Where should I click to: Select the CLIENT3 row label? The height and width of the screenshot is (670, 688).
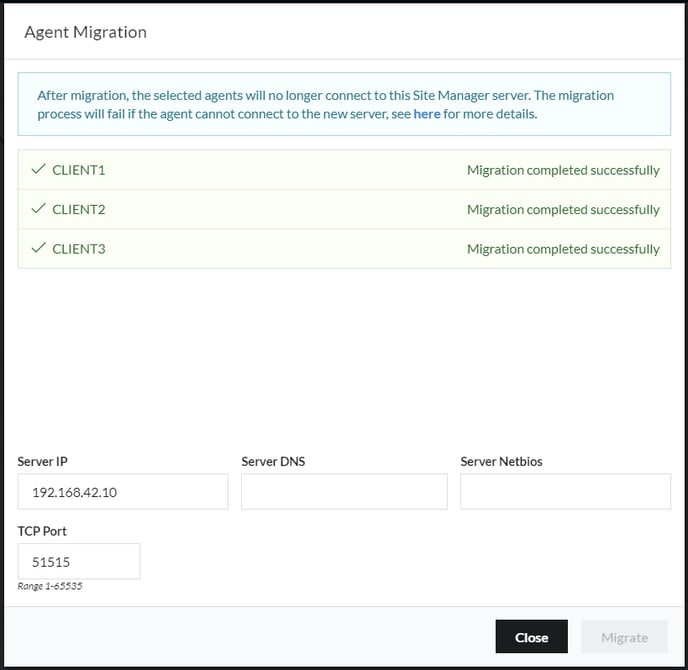pos(79,249)
